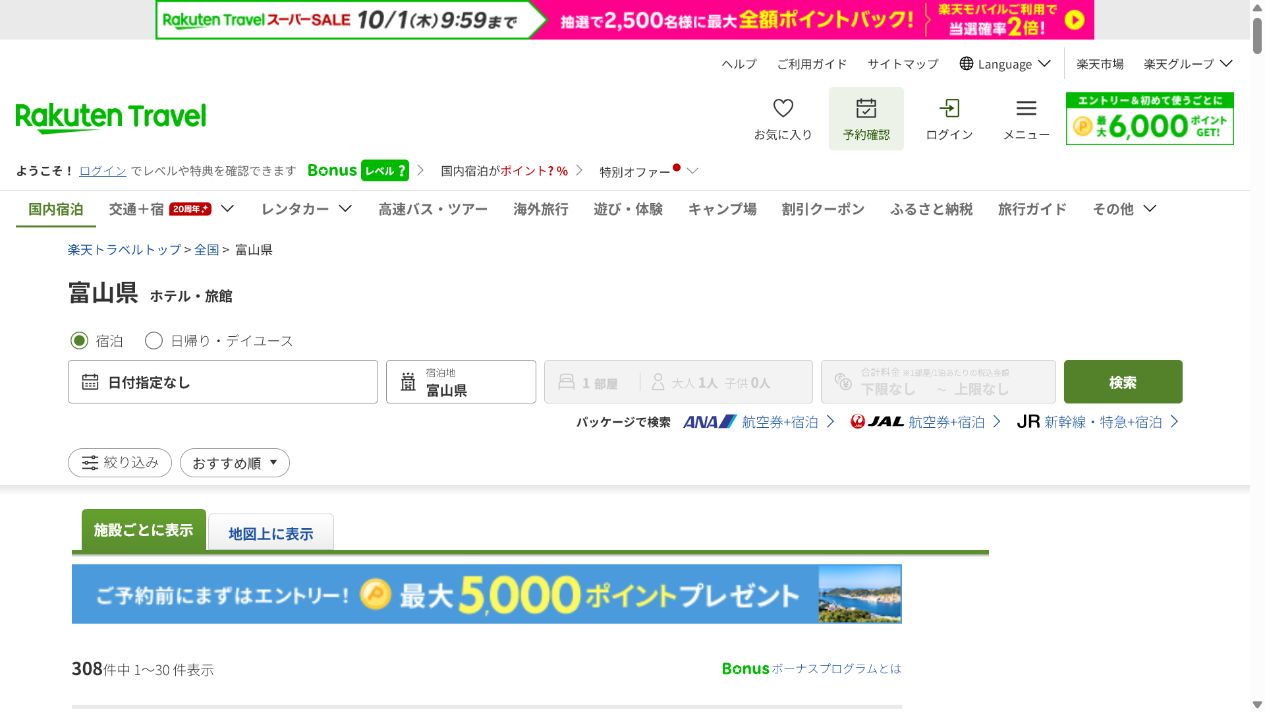Click the filter sliders icon
Screen dimensions: 1265x712
point(90,463)
